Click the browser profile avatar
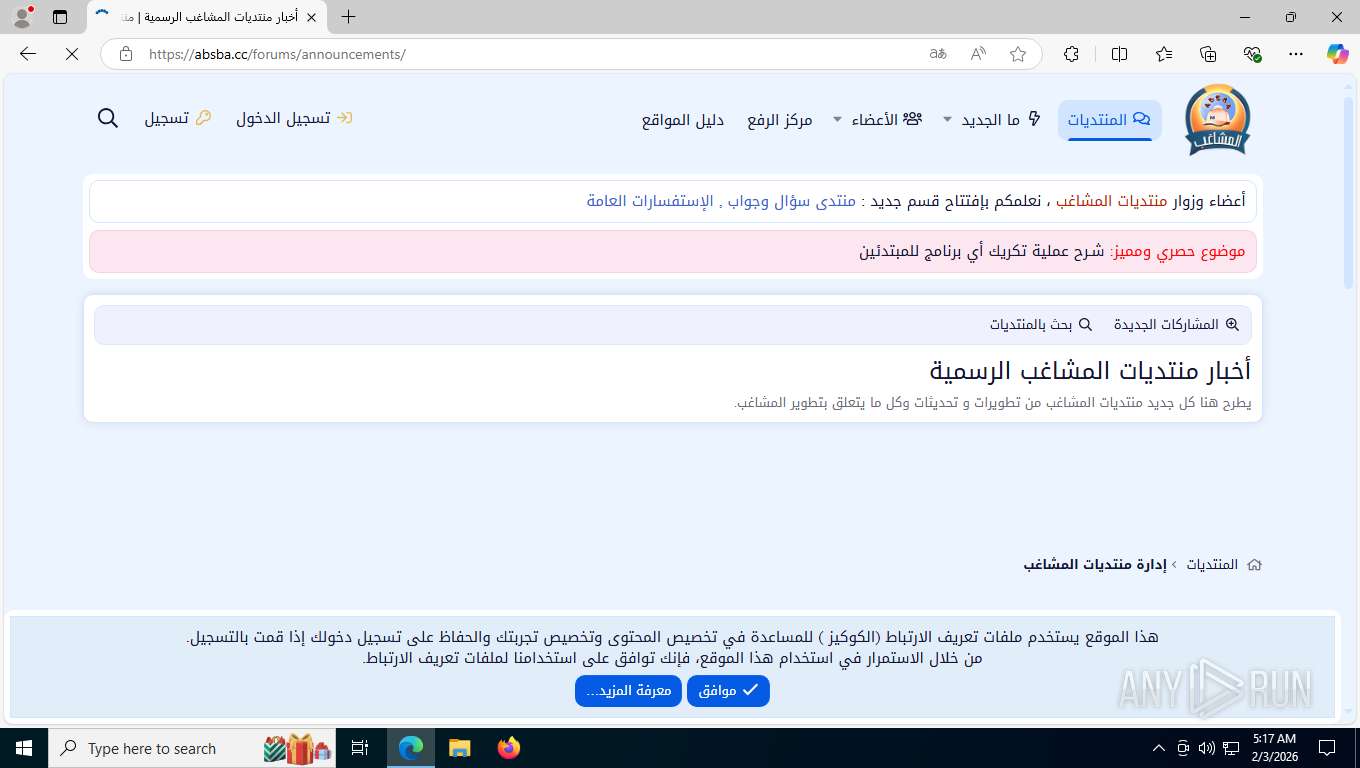This screenshot has width=1360, height=768. [22, 17]
